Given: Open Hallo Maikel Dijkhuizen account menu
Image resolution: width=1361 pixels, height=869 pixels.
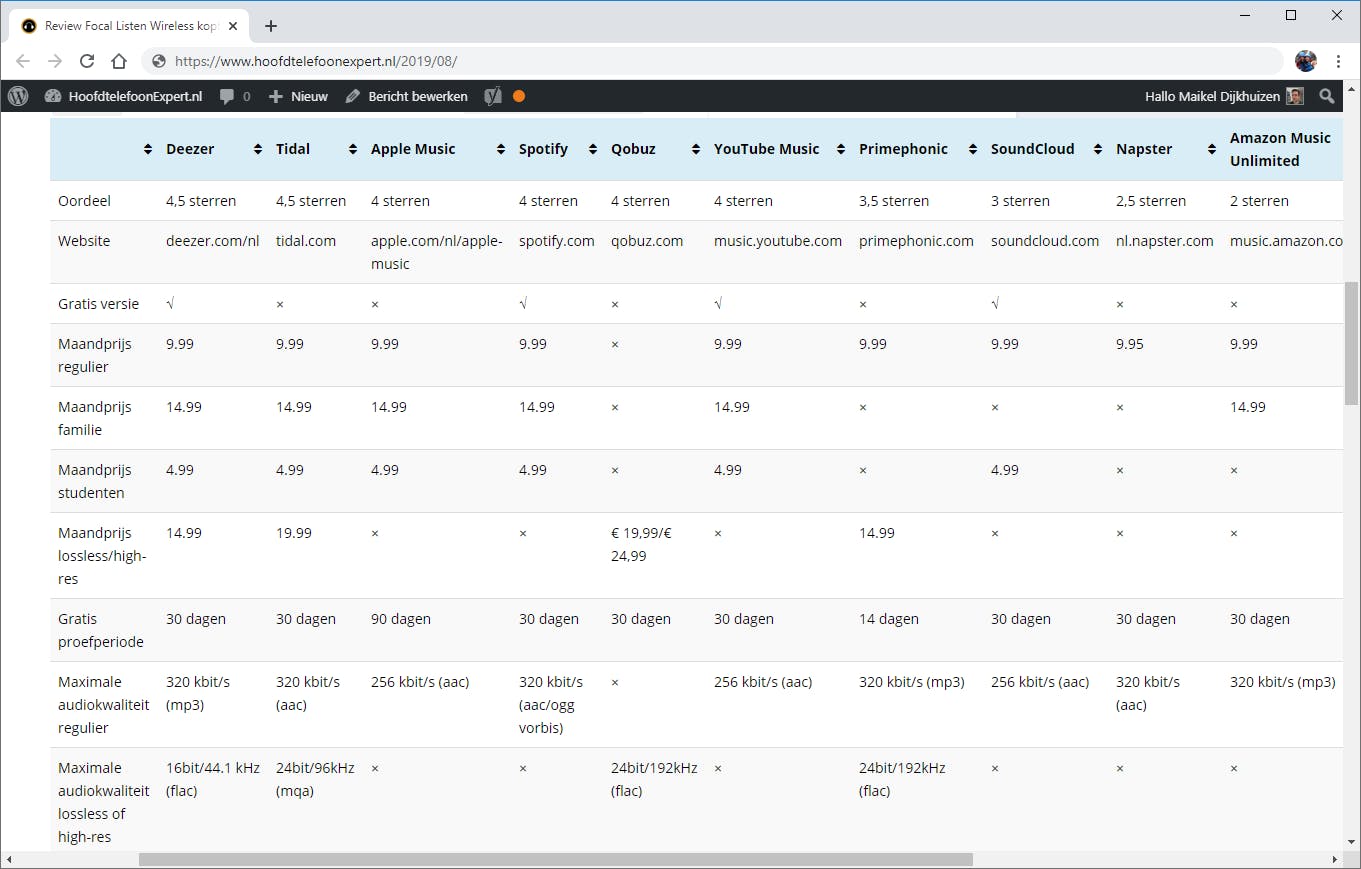Looking at the screenshot, I should click(1224, 96).
